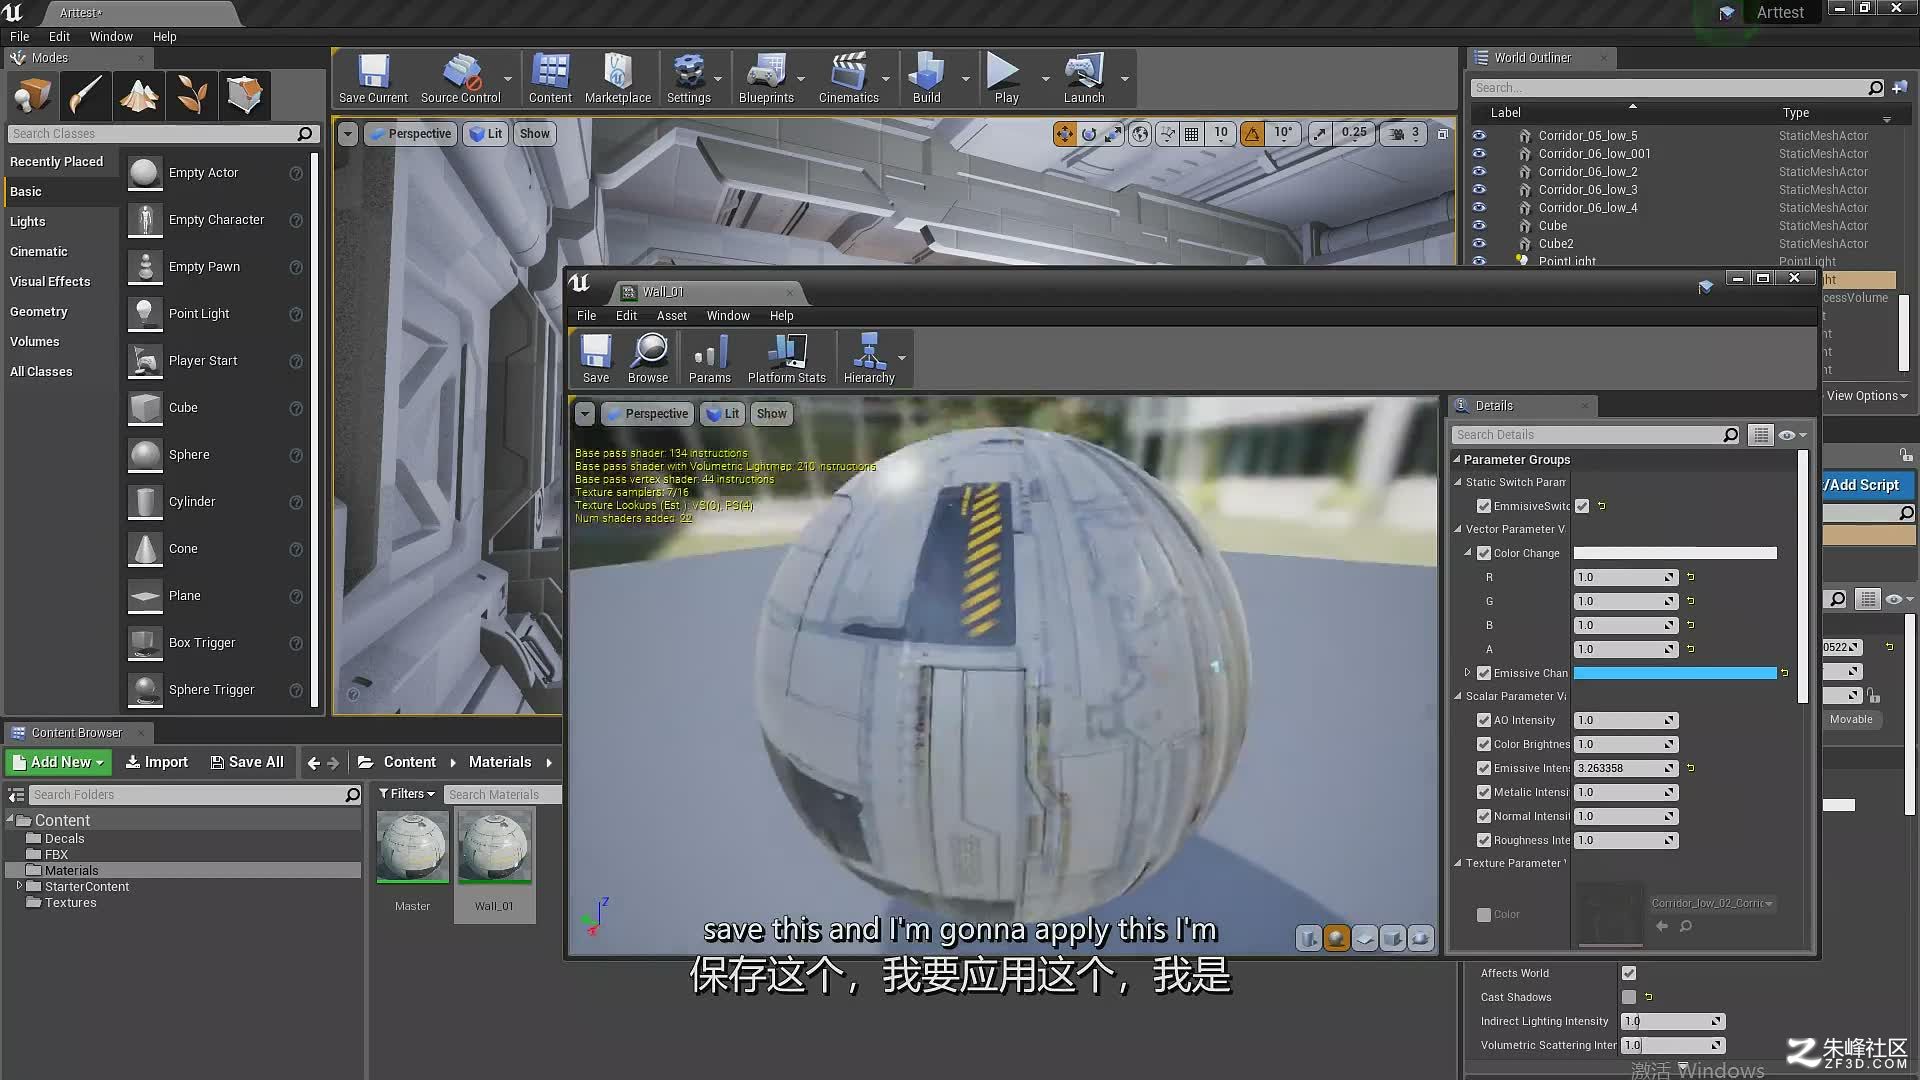Select the Geometry Editing mode icon
1920x1080 pixels.
245,96
